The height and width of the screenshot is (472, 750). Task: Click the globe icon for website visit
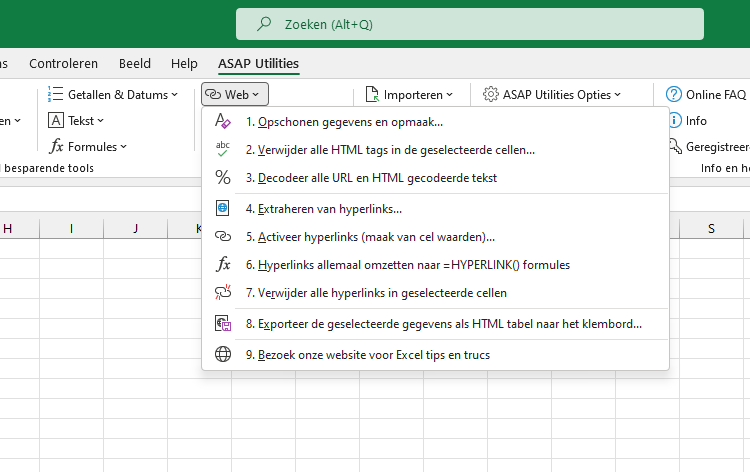point(223,354)
